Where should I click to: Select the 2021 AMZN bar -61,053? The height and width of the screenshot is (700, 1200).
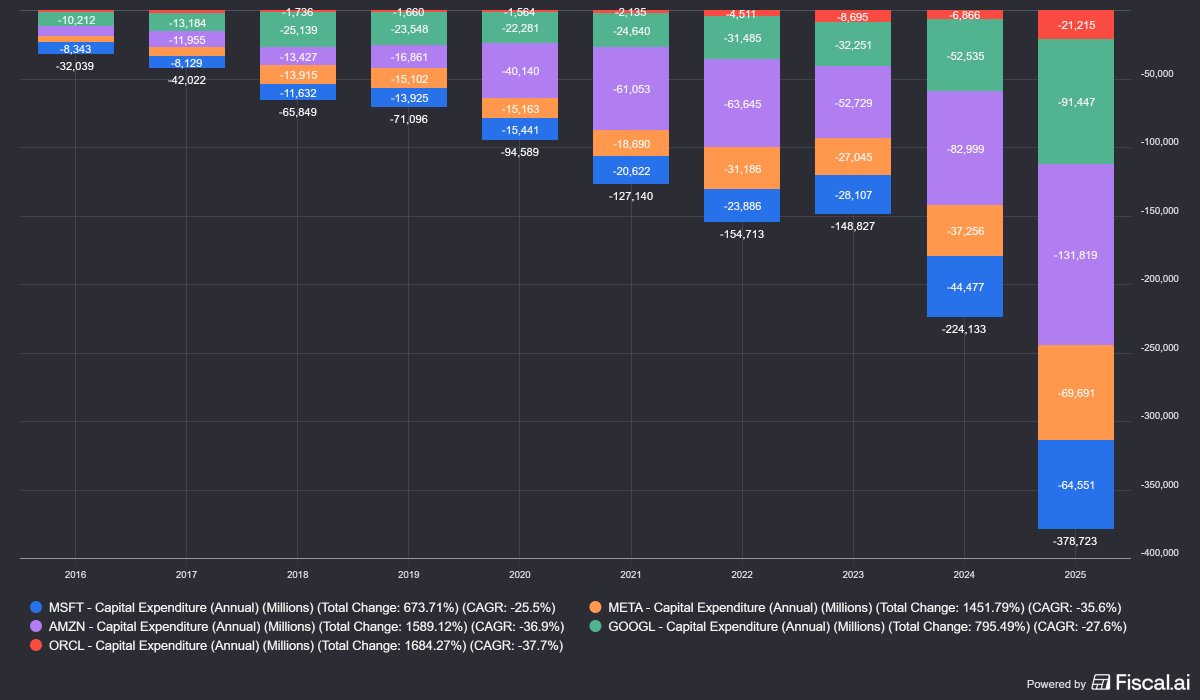(631, 89)
